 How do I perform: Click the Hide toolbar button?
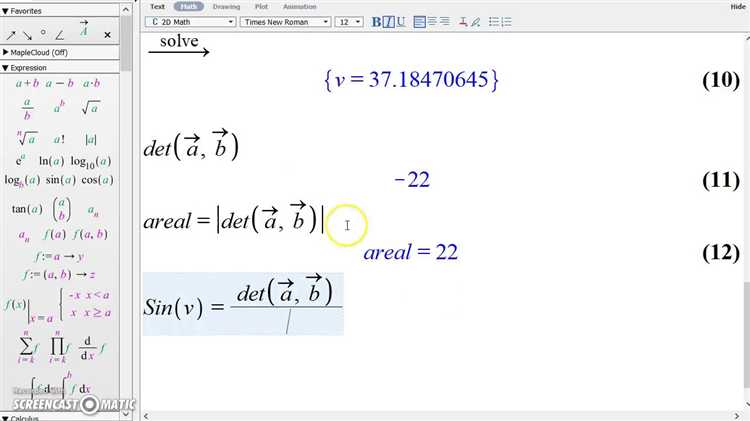[738, 7]
